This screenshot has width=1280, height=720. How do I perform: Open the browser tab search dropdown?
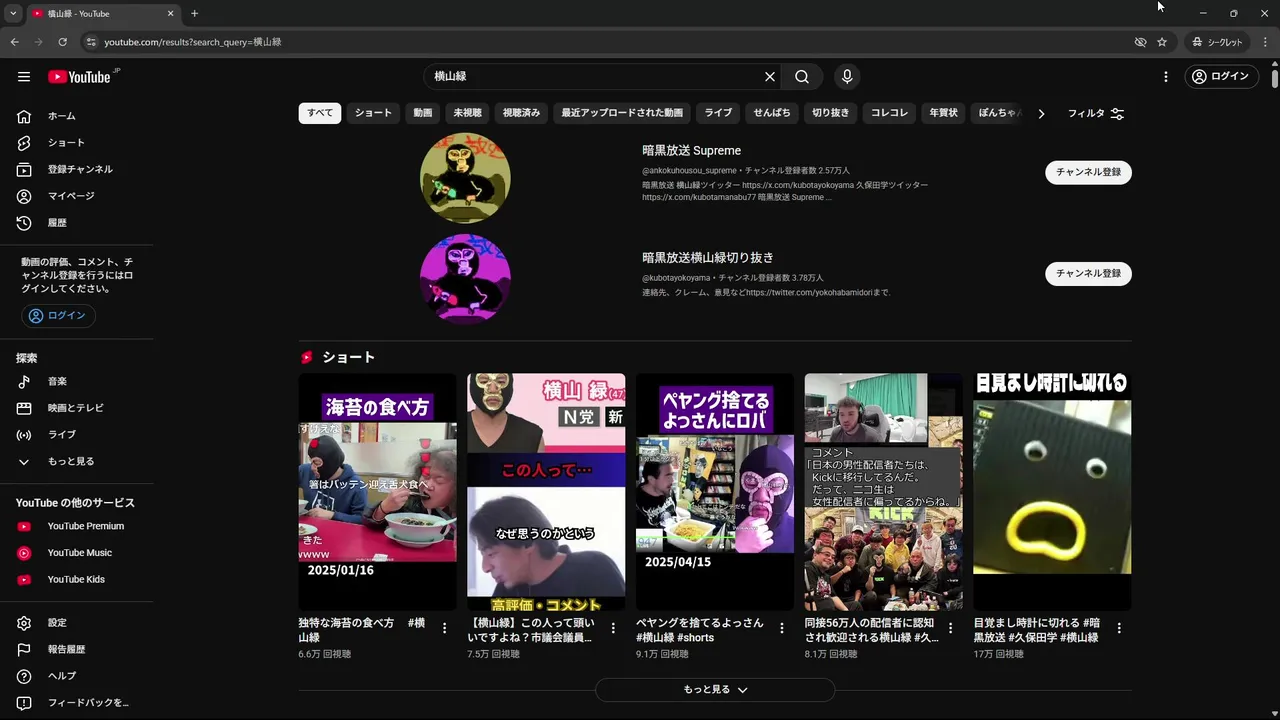13,13
